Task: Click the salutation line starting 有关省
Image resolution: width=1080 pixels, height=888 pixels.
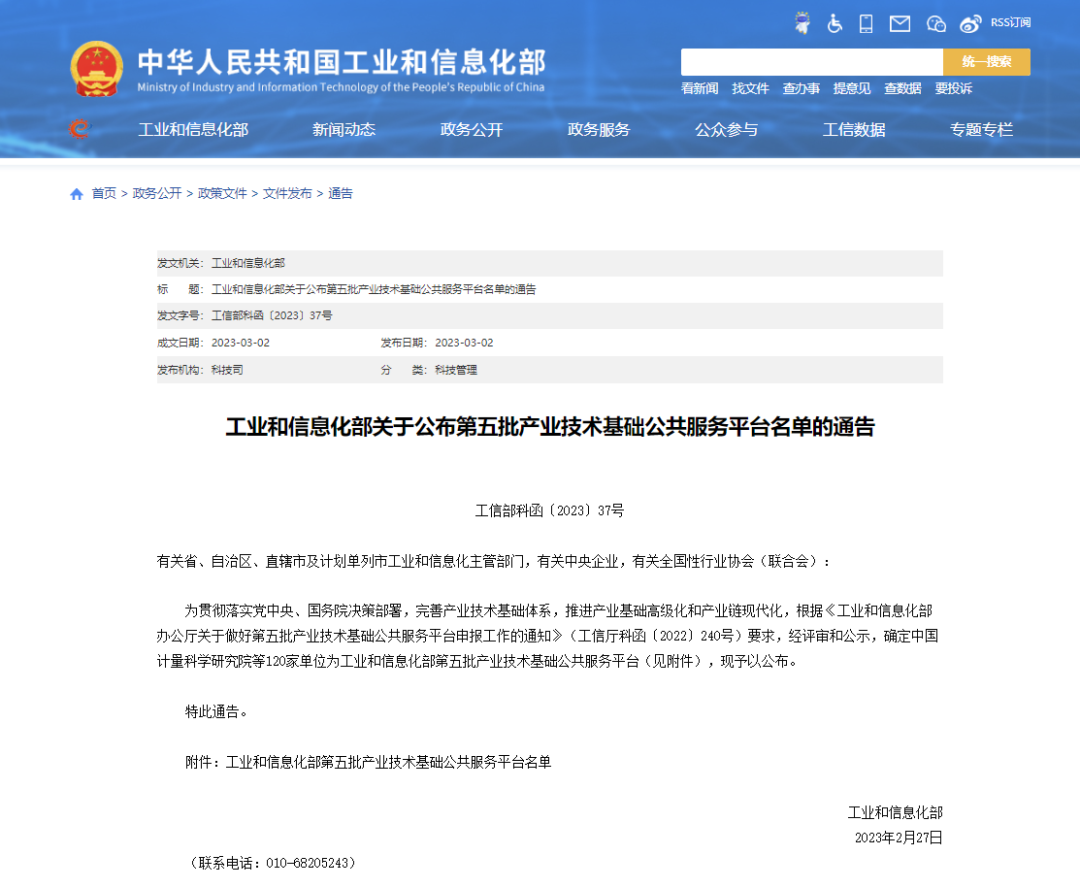Action: tap(493, 561)
